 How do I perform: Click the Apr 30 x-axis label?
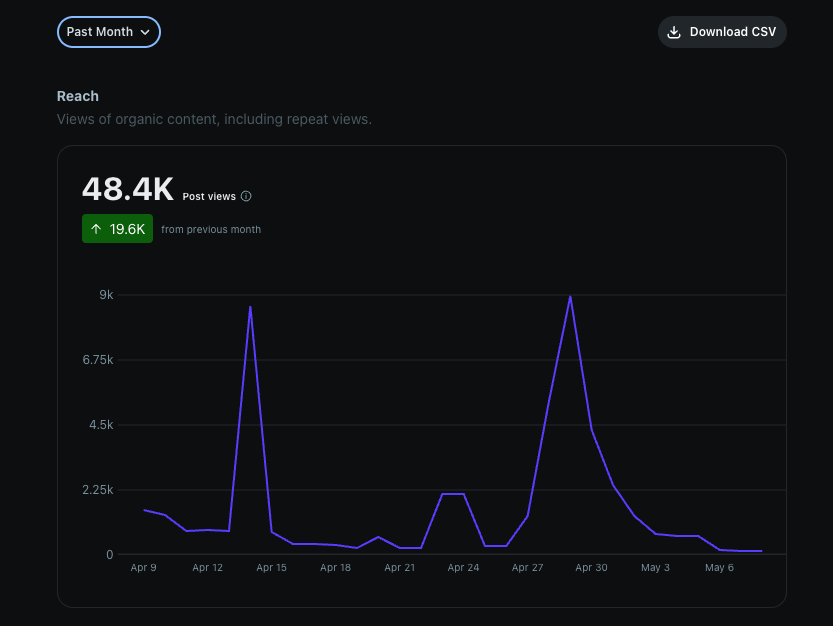591,568
